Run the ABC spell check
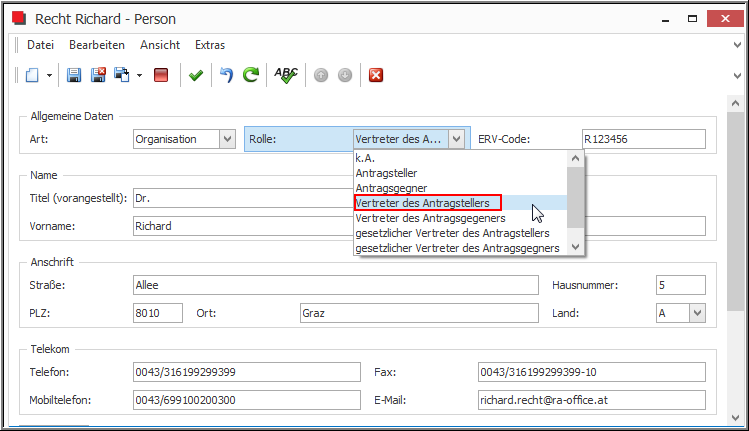Viewport: 749px width, 431px height. click(287, 75)
